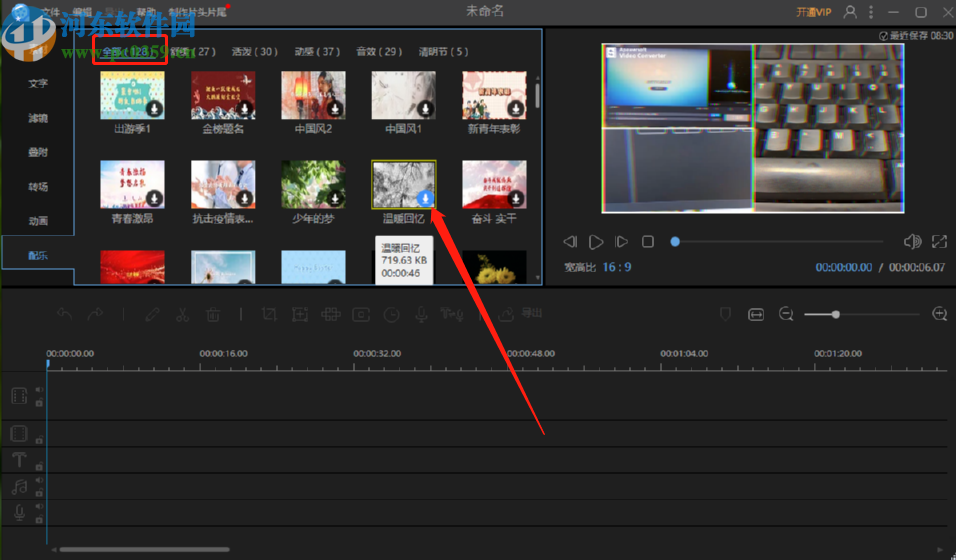Download the 中国风2 music track
The image size is (956, 560).
pos(335,109)
